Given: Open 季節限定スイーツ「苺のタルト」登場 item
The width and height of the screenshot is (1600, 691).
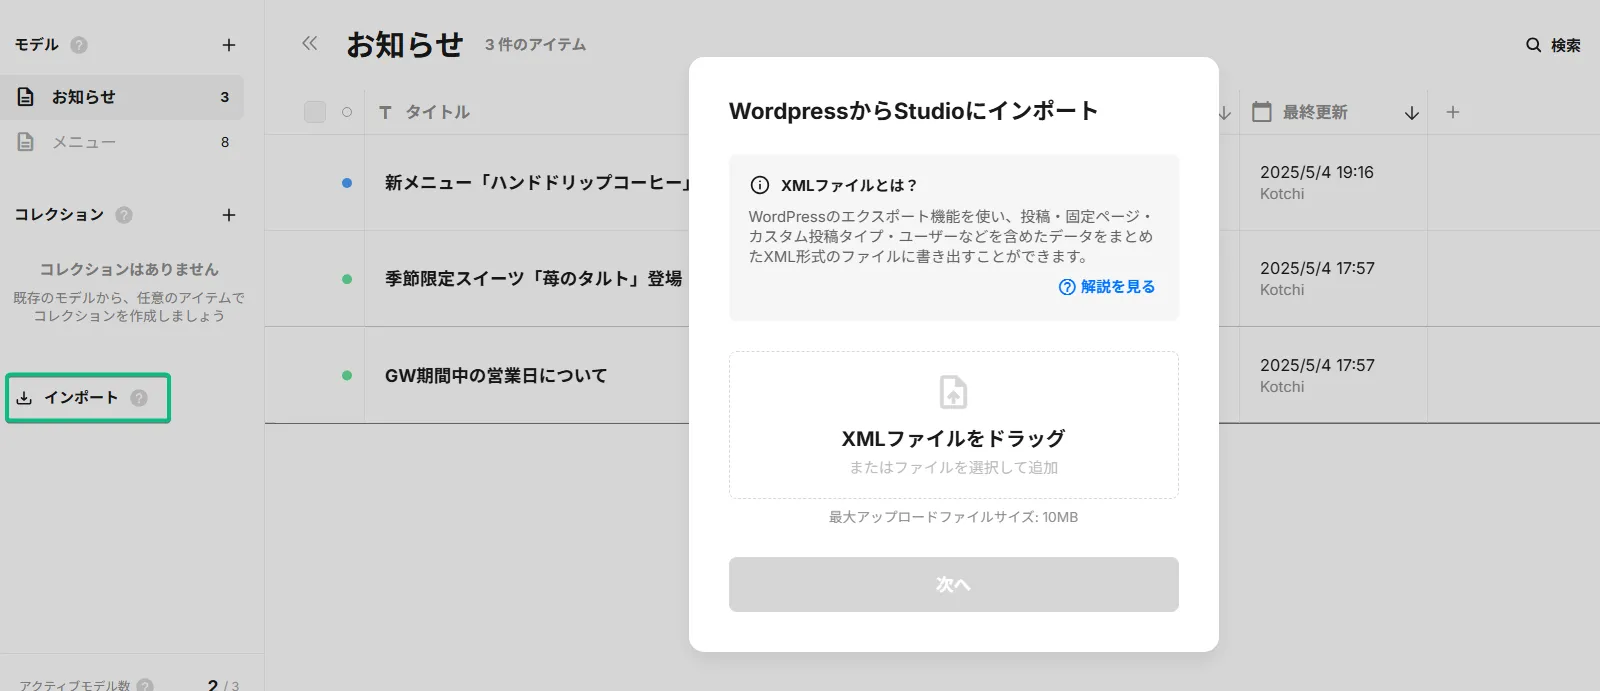Looking at the screenshot, I should coord(534,279).
